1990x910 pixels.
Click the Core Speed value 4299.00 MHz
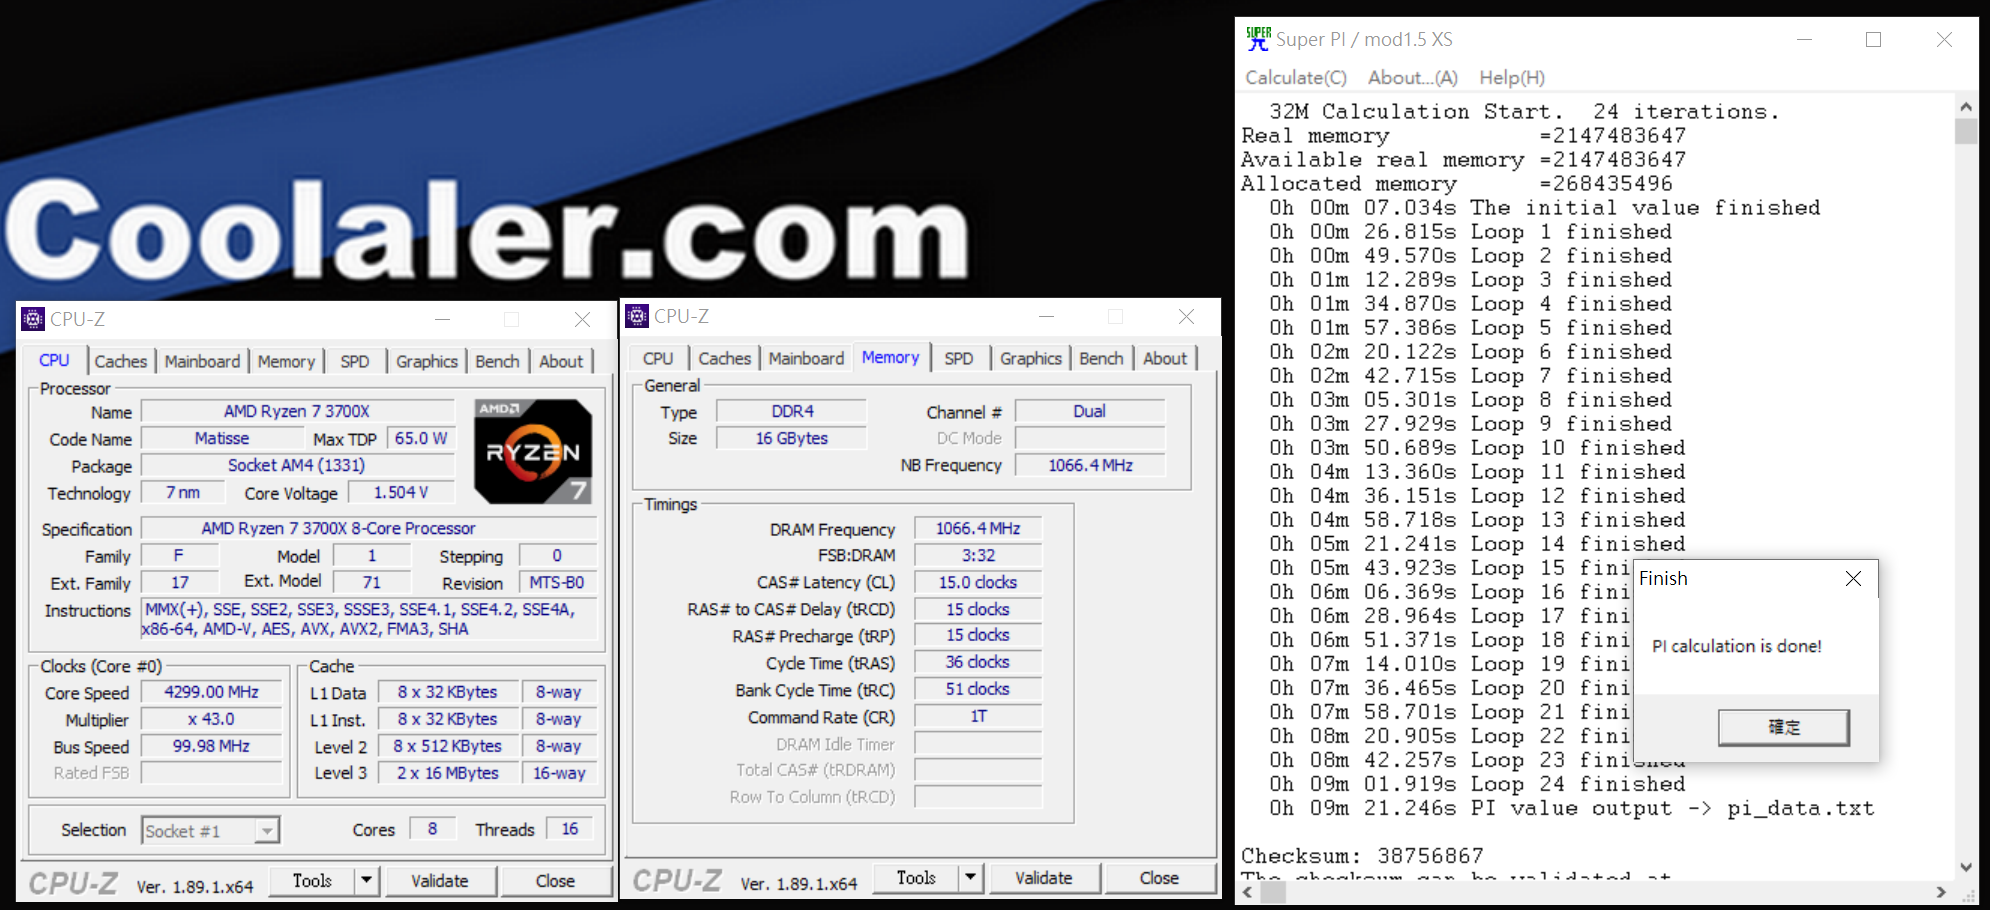pos(211,692)
